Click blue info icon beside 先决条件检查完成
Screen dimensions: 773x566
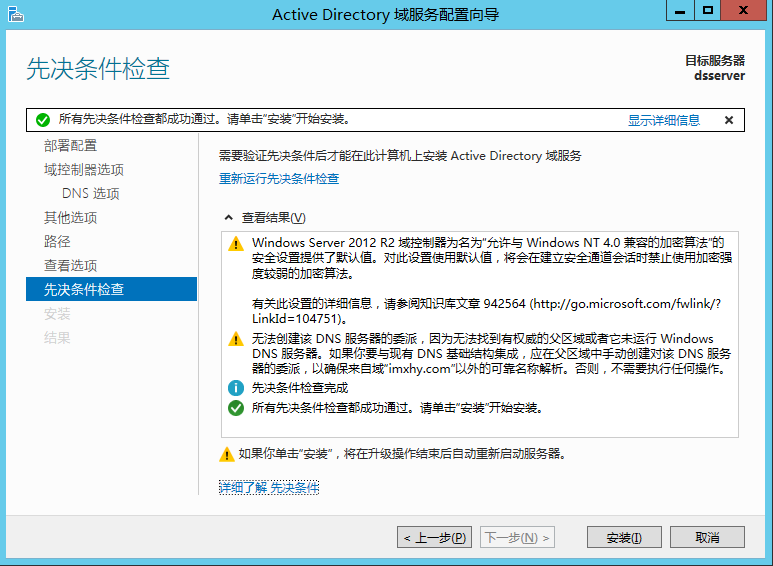[x=236, y=388]
